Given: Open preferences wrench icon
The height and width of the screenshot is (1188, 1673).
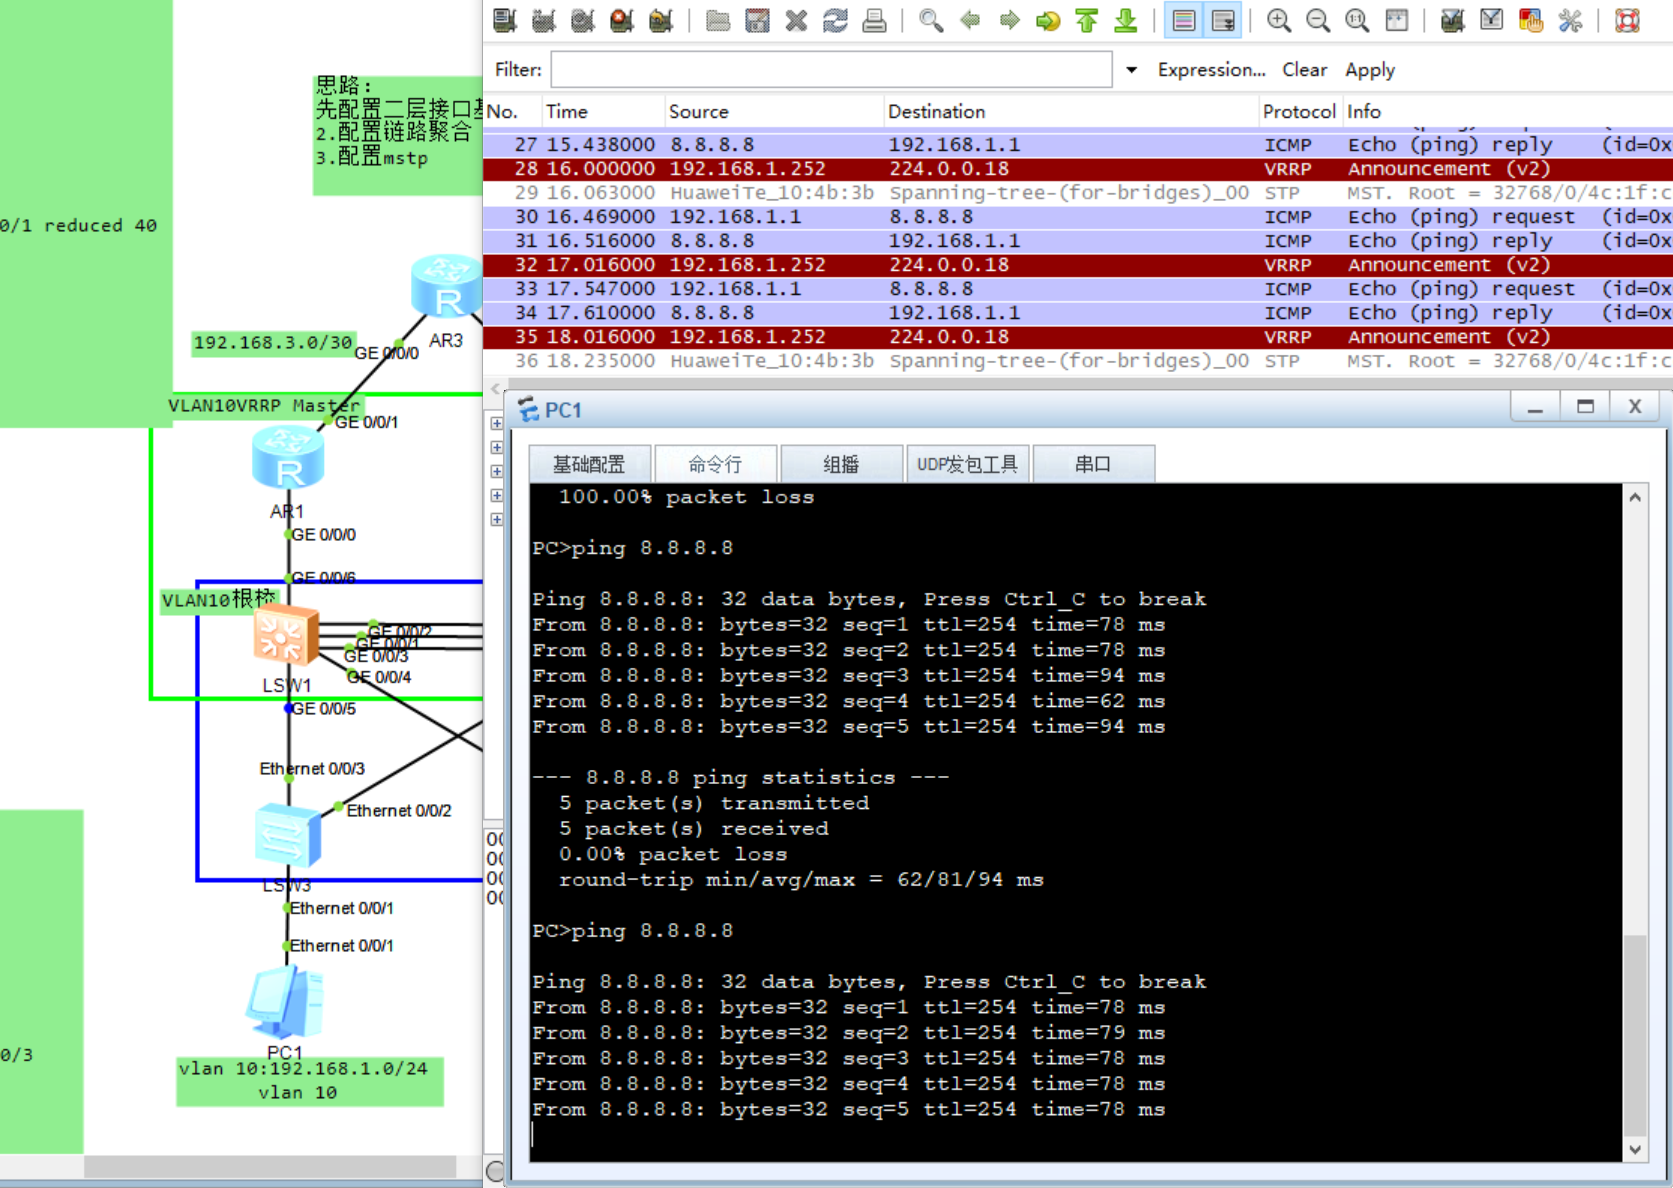Looking at the screenshot, I should [1570, 20].
